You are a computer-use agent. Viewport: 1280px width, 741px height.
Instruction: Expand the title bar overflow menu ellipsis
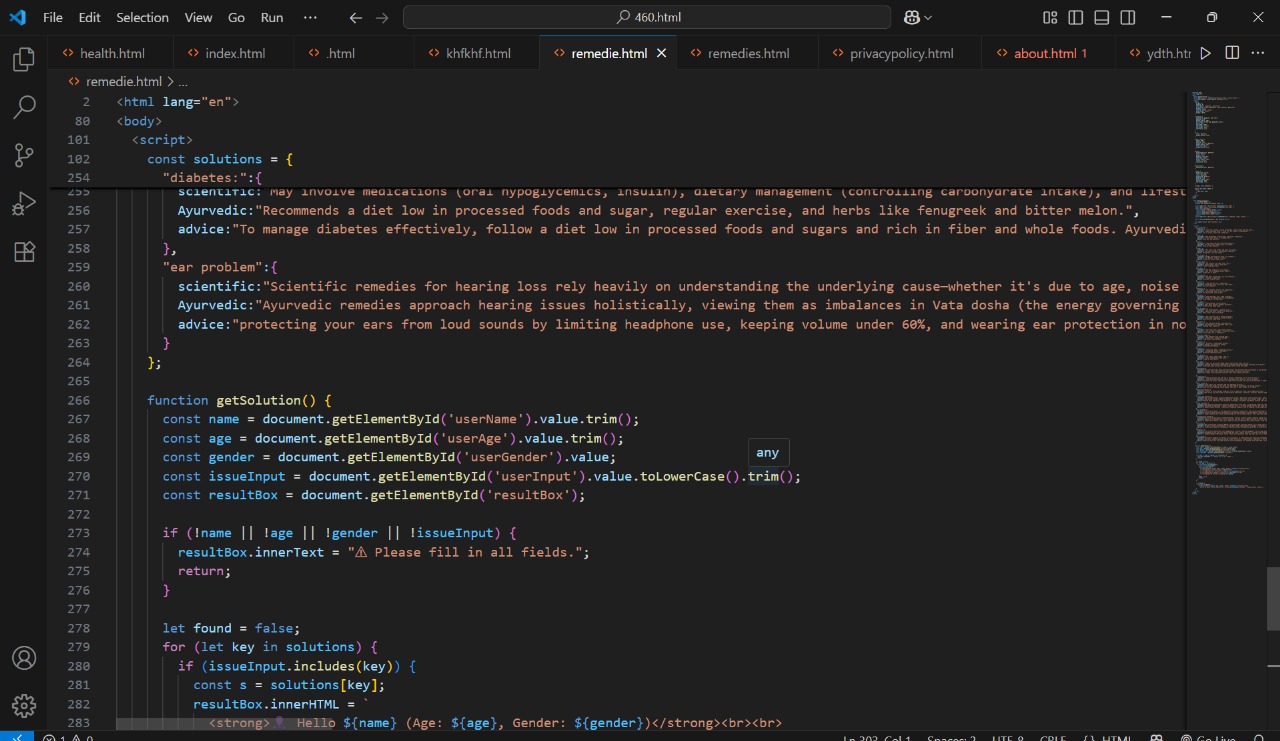click(310, 17)
